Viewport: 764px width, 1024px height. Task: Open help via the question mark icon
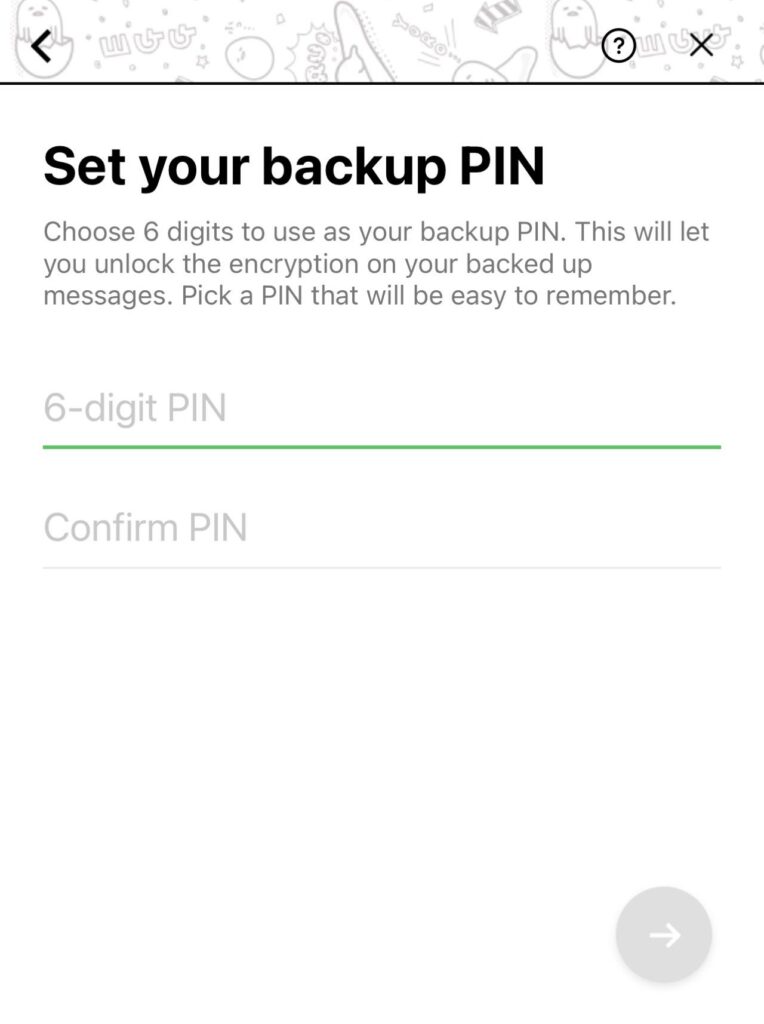coord(618,46)
